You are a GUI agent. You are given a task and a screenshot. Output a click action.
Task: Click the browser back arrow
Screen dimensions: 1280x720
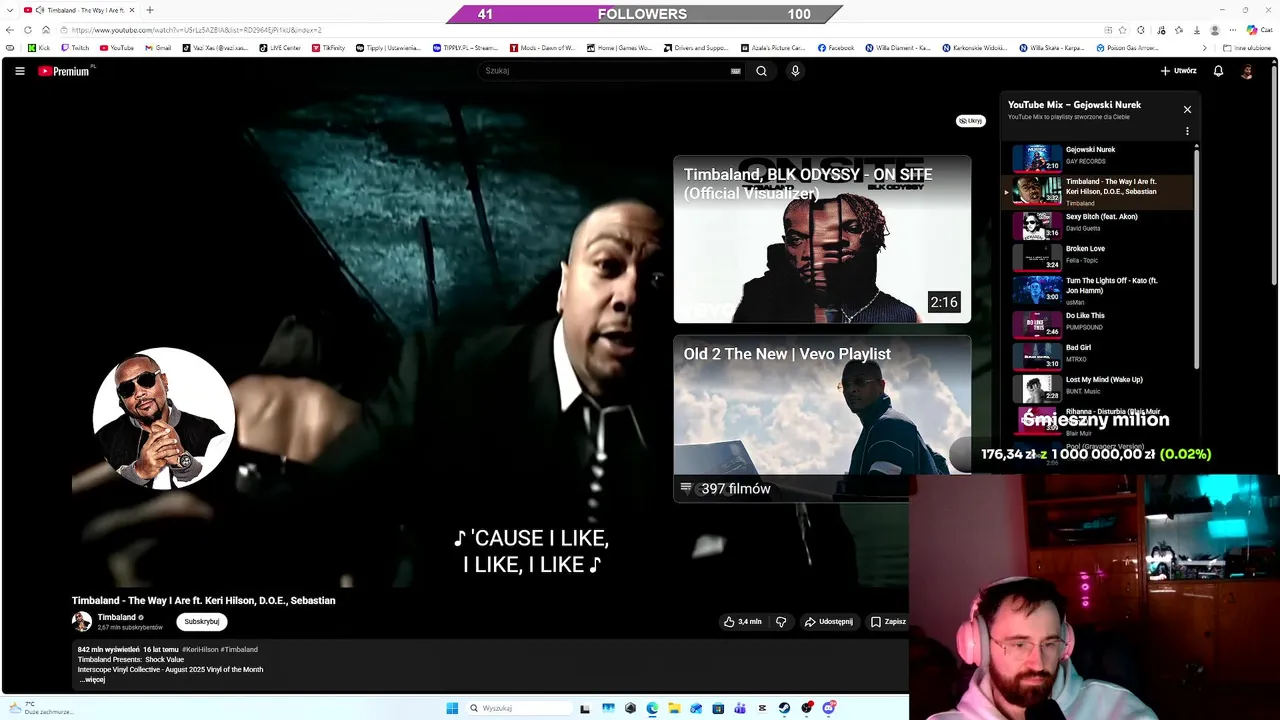click(x=10, y=30)
